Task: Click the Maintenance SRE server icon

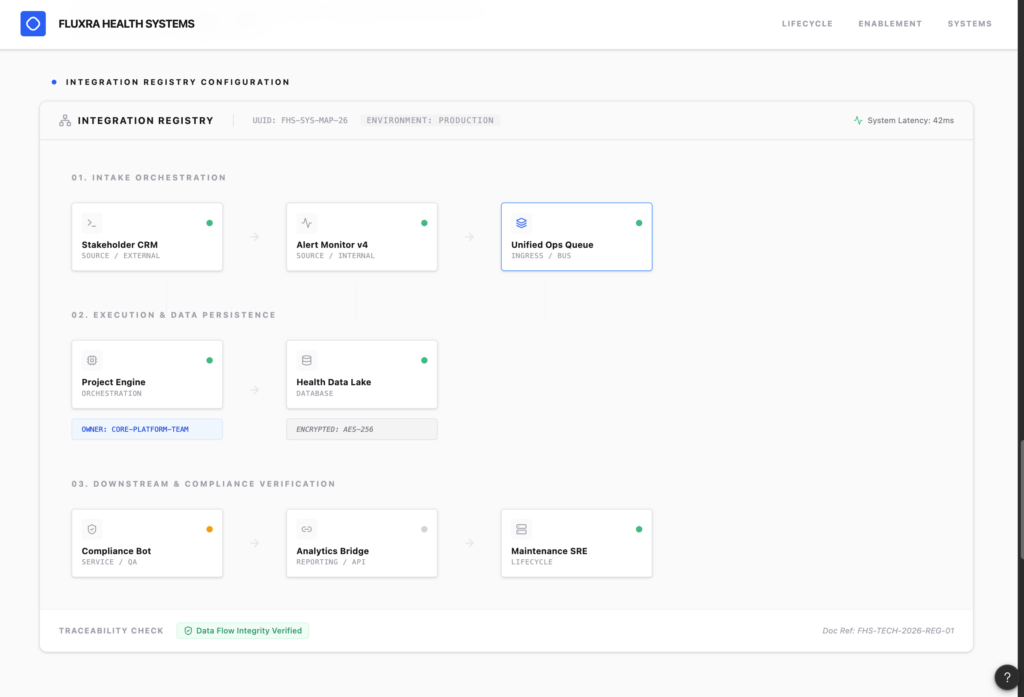Action: (521, 529)
